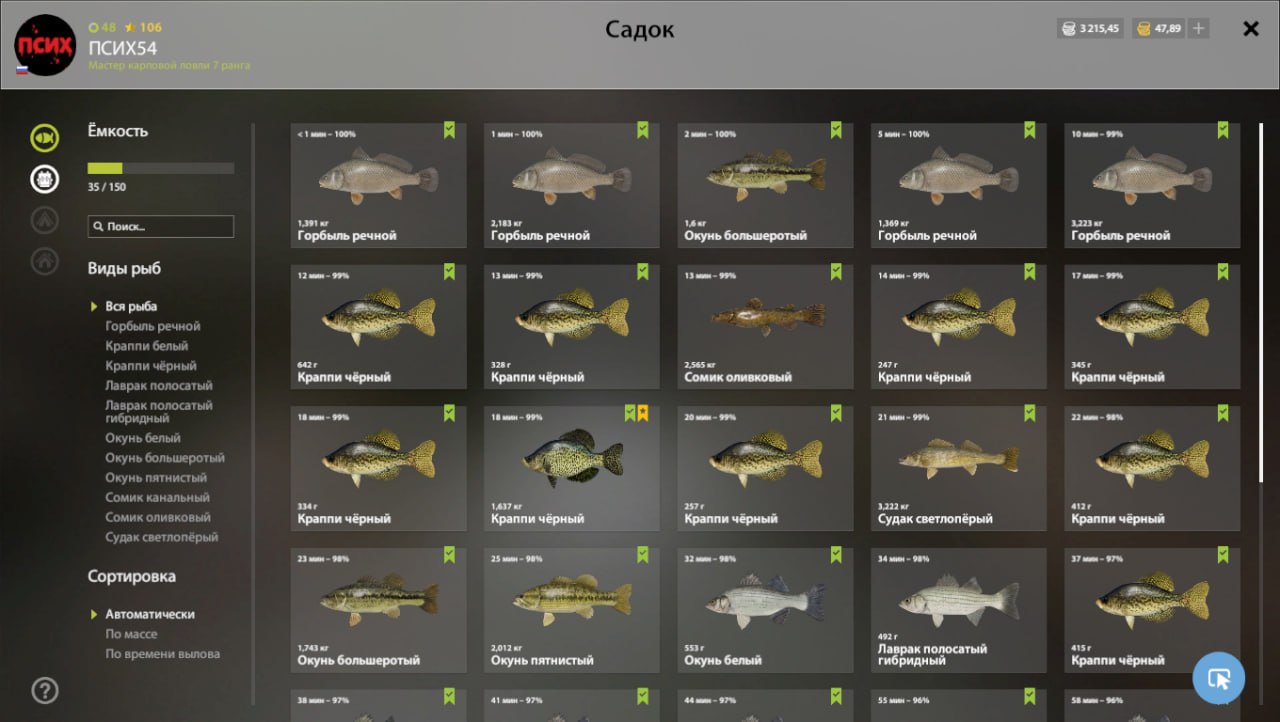Screen dimensions: 1280x722
Task: Filter by Краппи чёрный species
Action: 151,366
